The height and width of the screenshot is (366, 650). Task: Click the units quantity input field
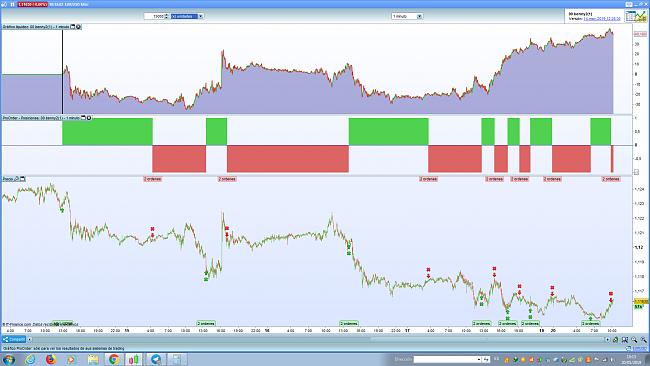pos(154,16)
